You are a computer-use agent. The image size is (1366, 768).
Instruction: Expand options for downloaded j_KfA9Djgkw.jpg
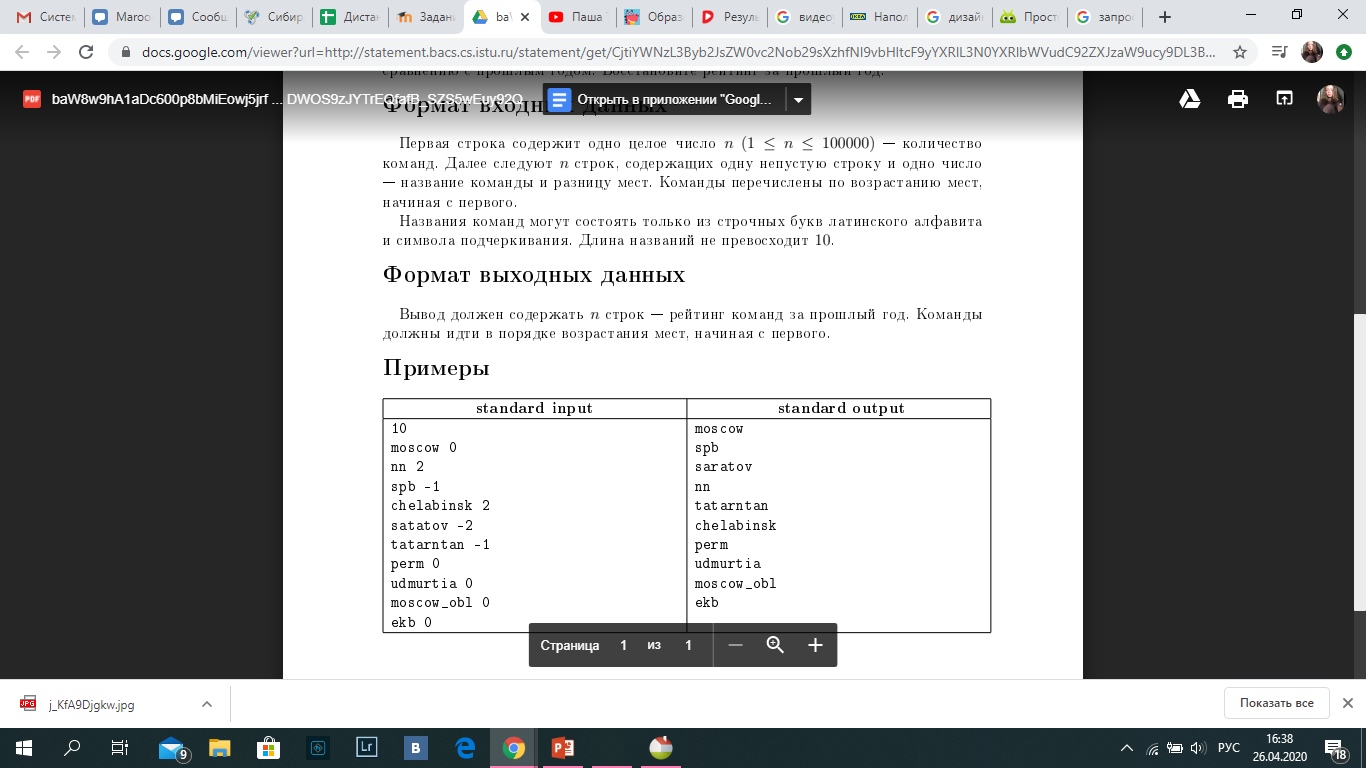point(207,704)
